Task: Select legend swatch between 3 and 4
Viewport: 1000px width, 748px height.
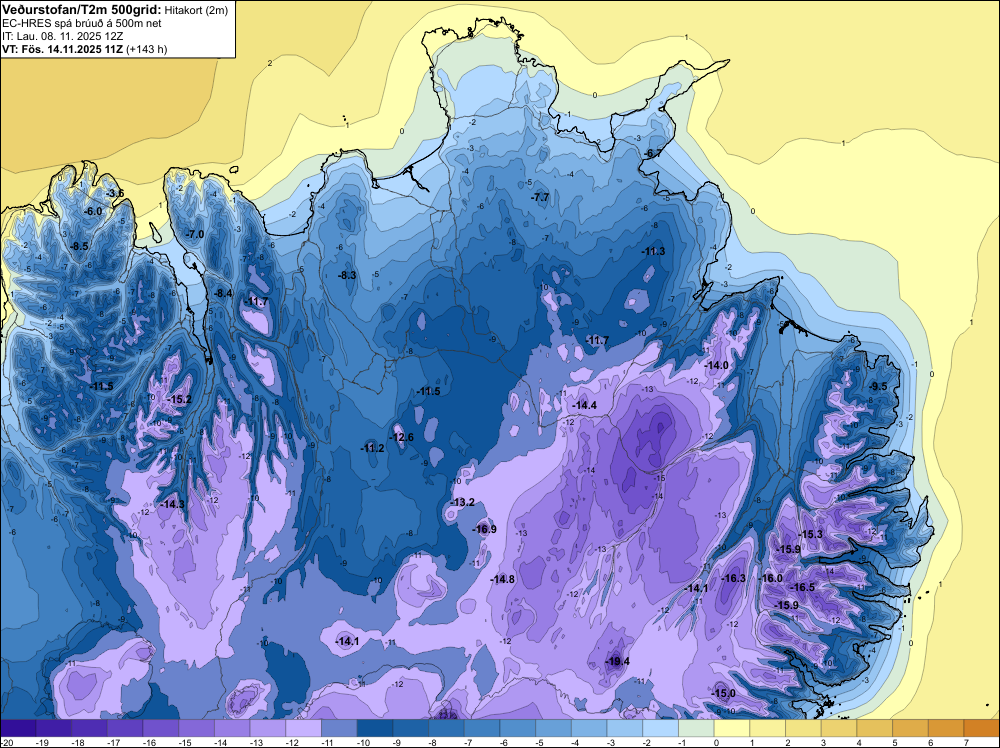Action: click(x=839, y=728)
